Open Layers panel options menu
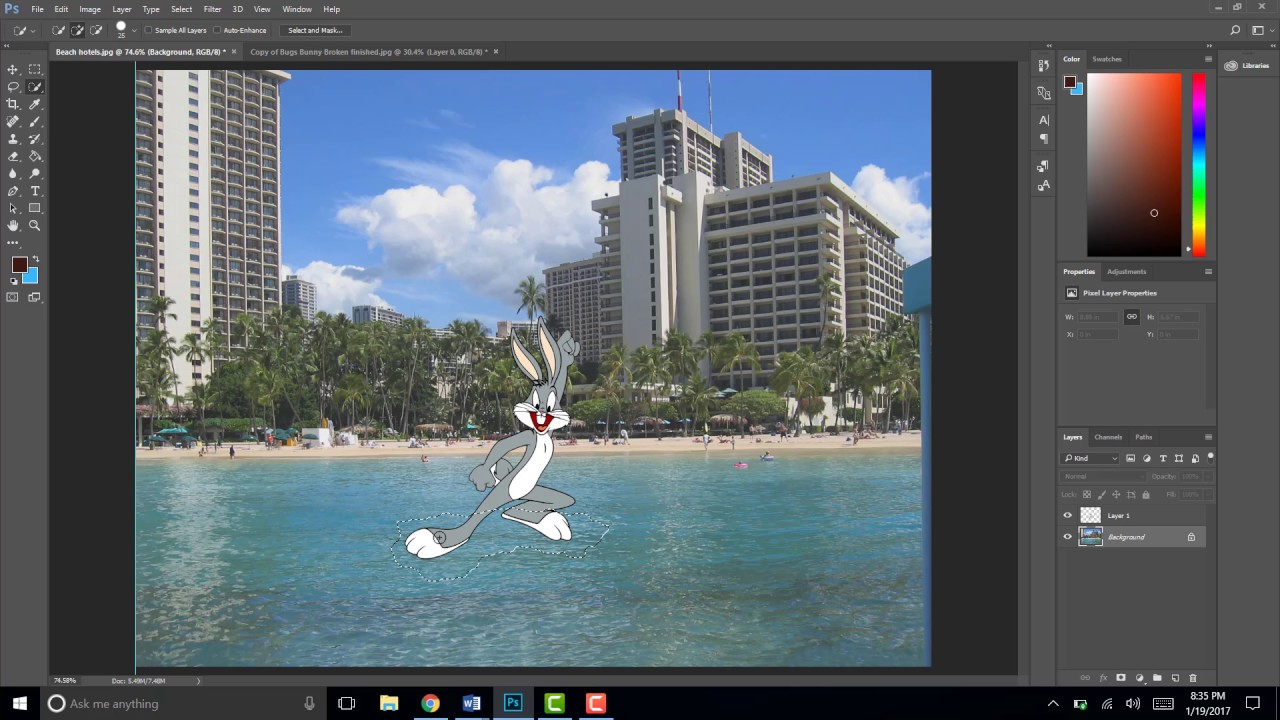This screenshot has height=720, width=1280. tap(1208, 437)
